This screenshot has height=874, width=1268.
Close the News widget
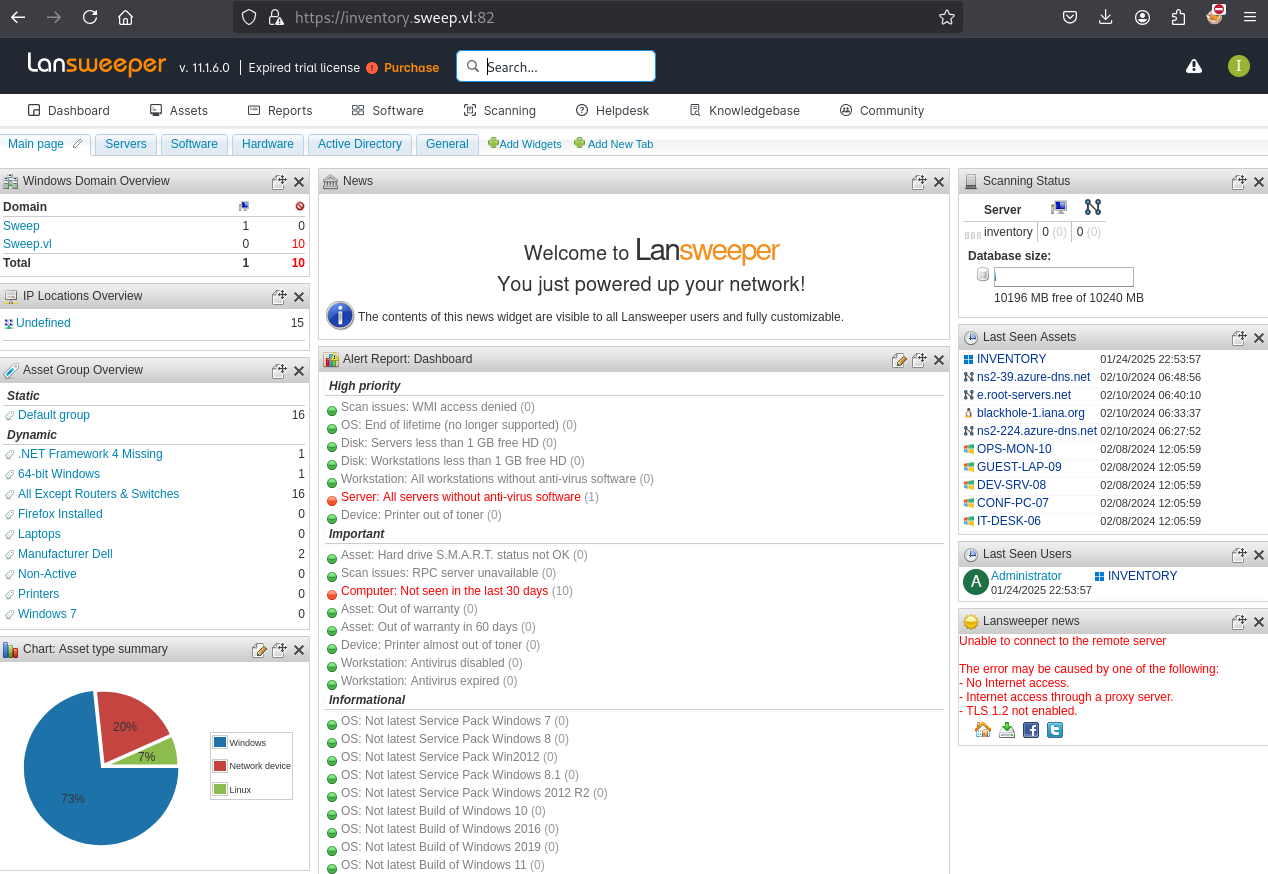[939, 182]
